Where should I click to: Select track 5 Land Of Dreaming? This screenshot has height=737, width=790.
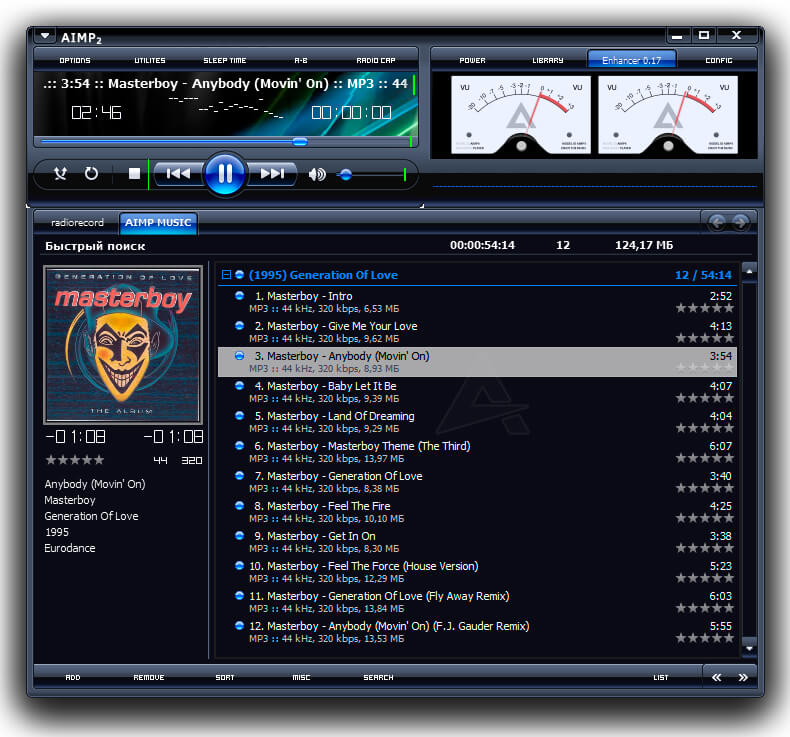click(x=477, y=422)
